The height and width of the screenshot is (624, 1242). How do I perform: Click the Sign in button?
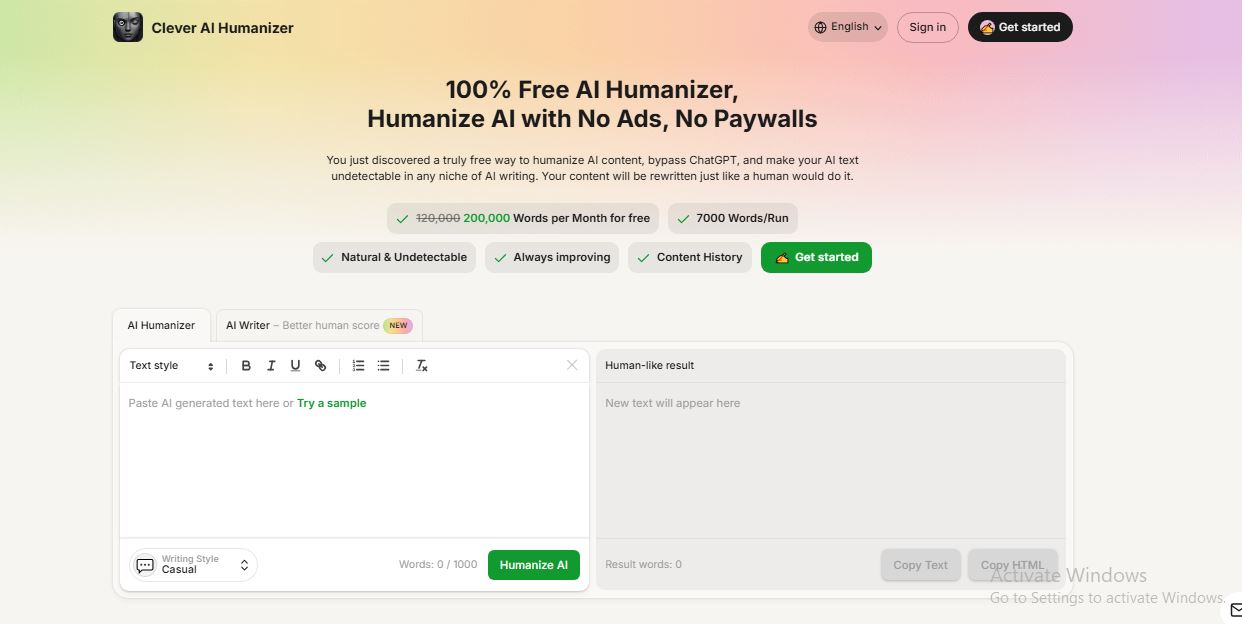click(927, 27)
